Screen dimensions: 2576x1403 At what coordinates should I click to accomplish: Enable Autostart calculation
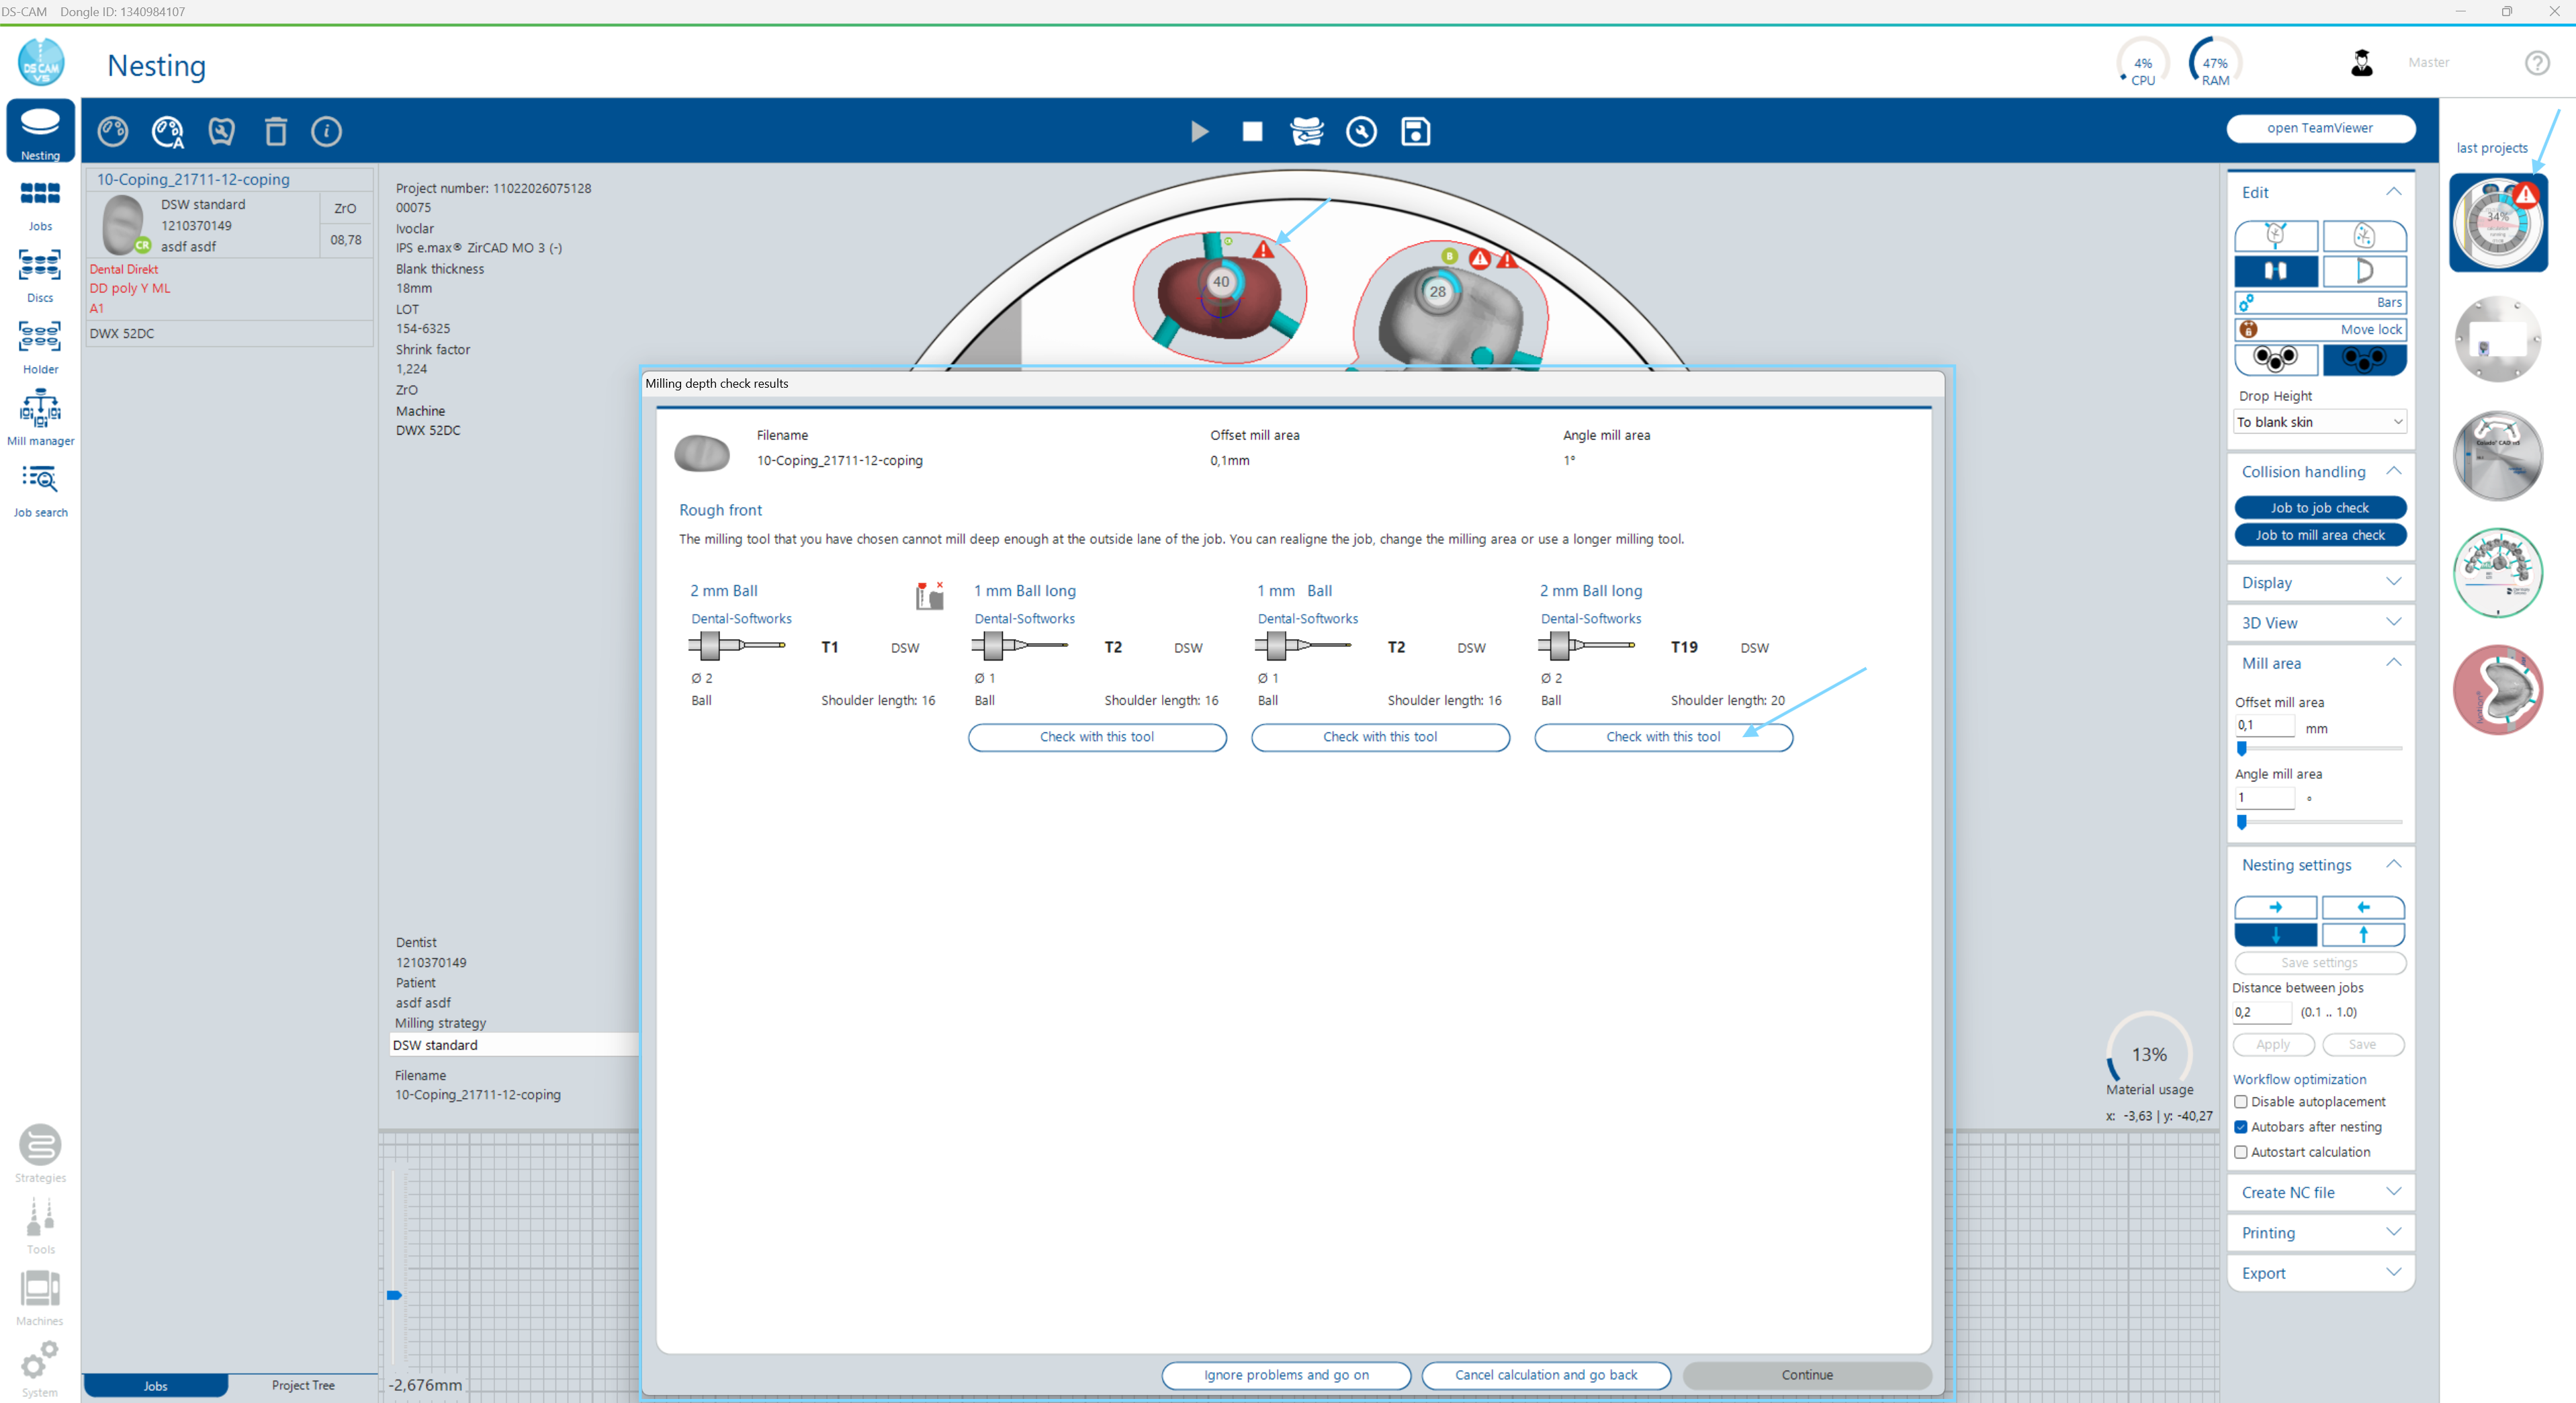coord(2242,1152)
